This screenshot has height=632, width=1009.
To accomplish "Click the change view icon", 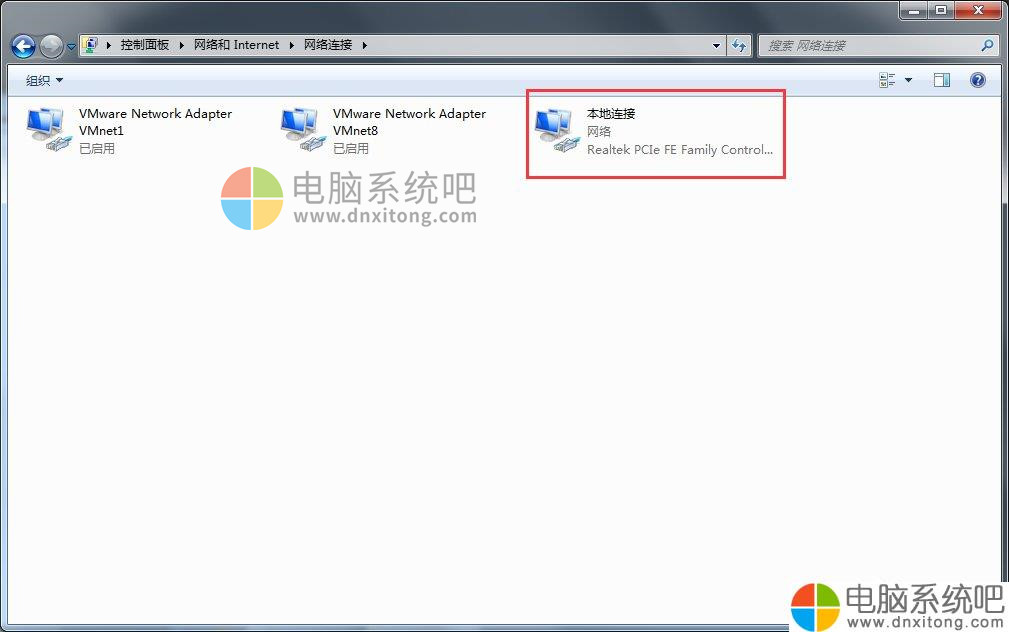I will (x=887, y=80).
